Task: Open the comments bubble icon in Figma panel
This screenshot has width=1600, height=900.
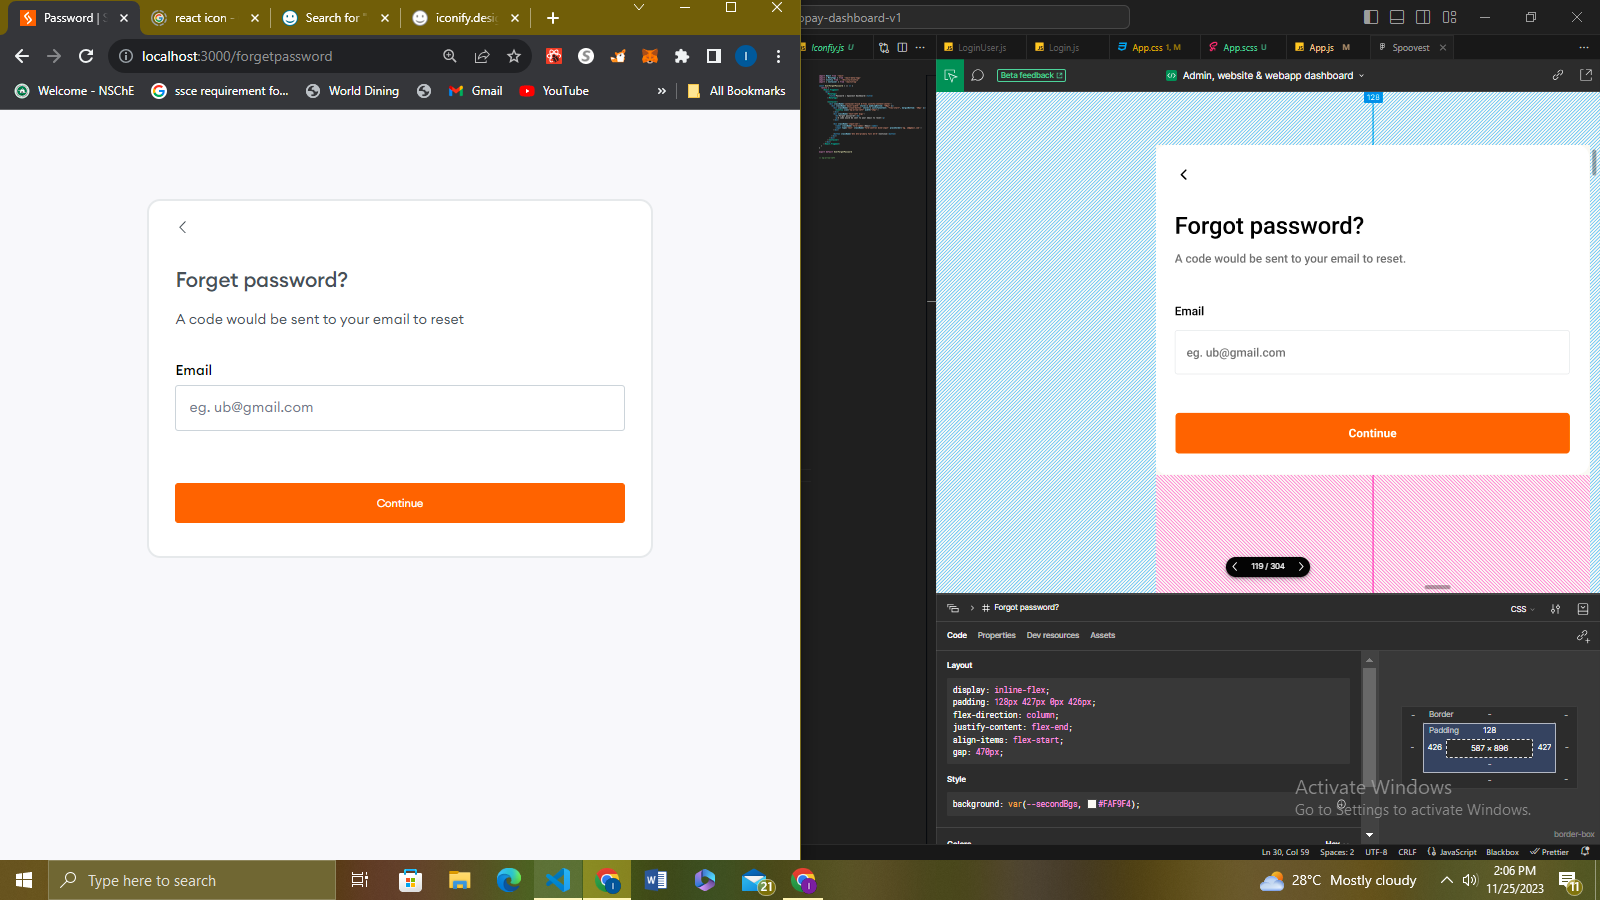Action: click(x=978, y=76)
